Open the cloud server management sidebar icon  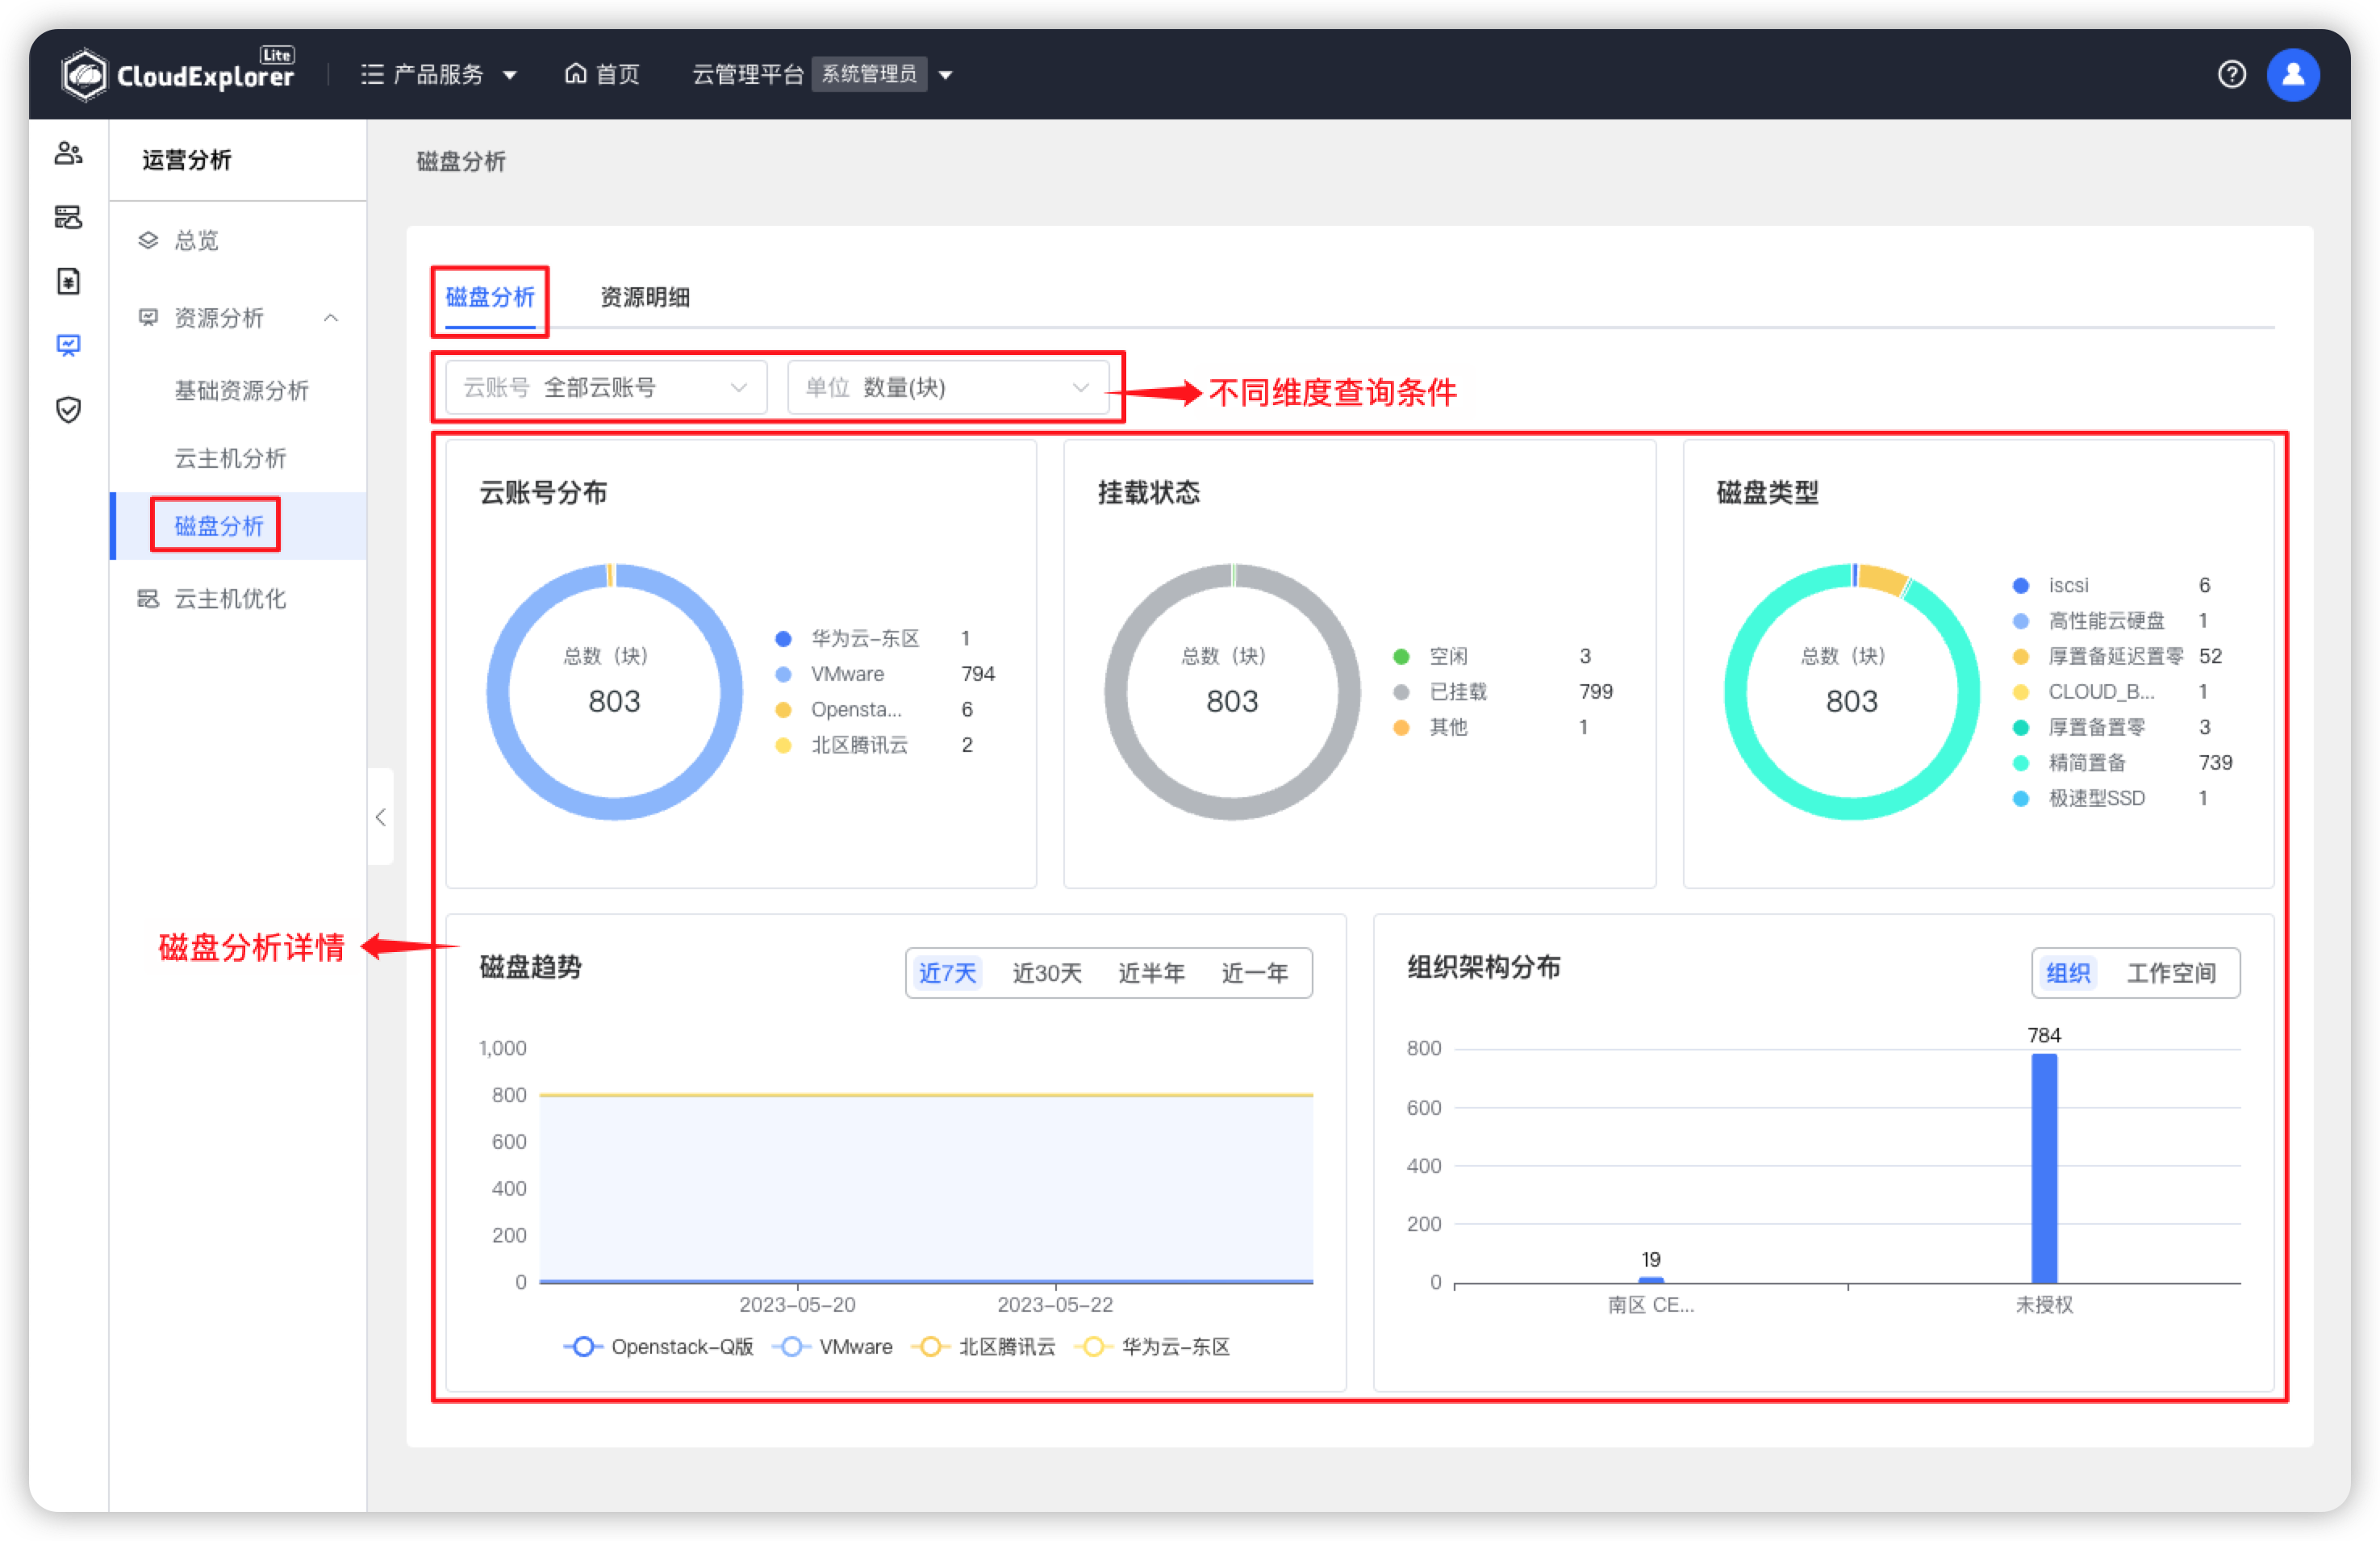click(68, 217)
